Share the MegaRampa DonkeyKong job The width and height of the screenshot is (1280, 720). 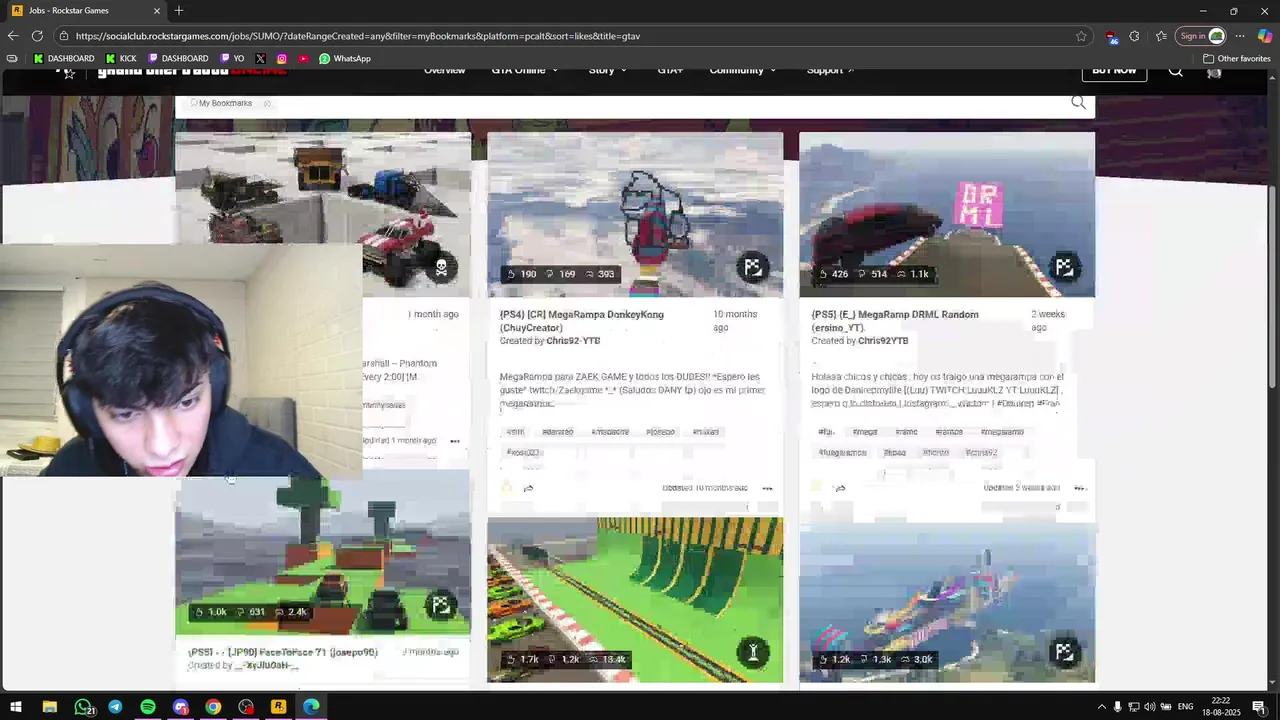pos(528,488)
